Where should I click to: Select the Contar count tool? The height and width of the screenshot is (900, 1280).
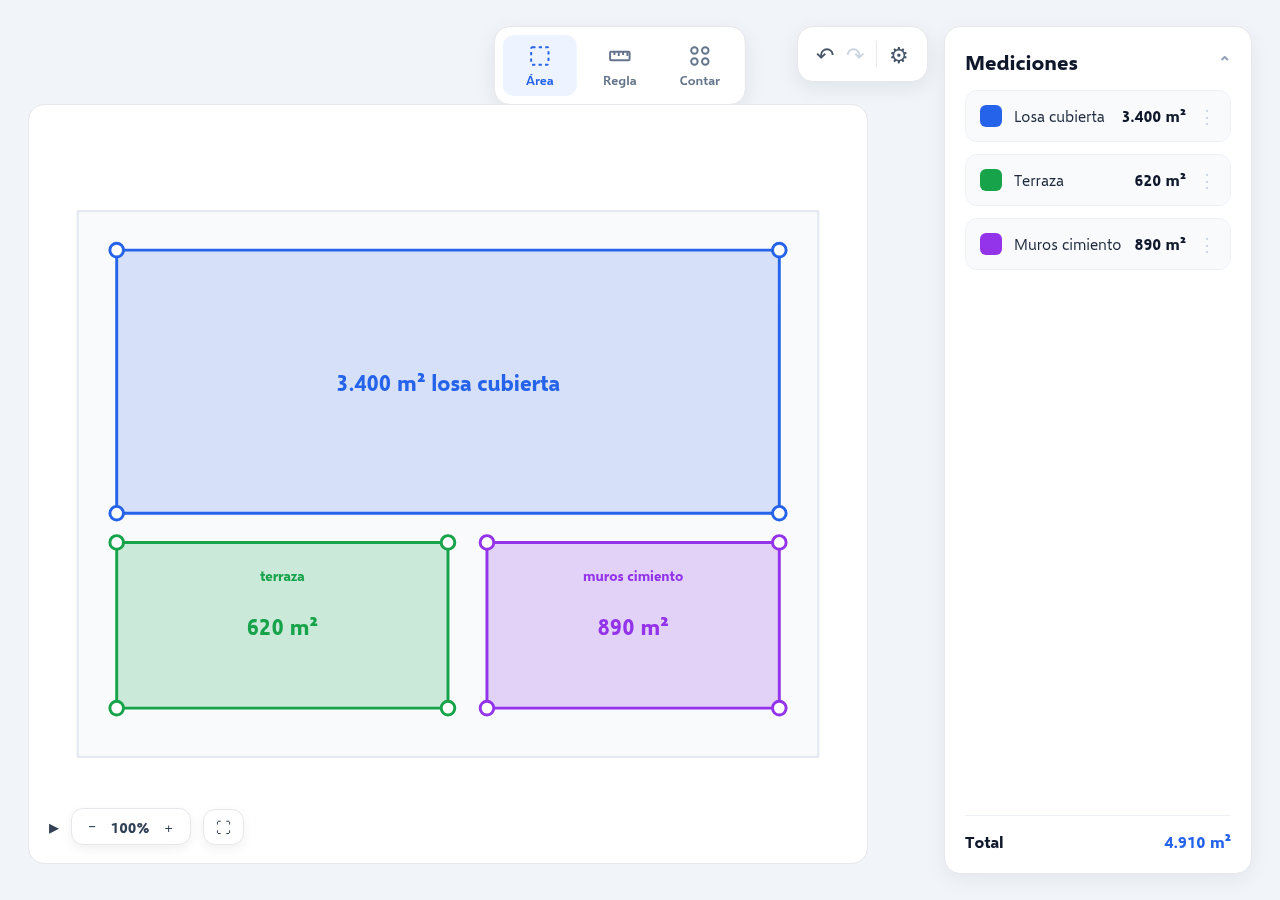tap(700, 66)
